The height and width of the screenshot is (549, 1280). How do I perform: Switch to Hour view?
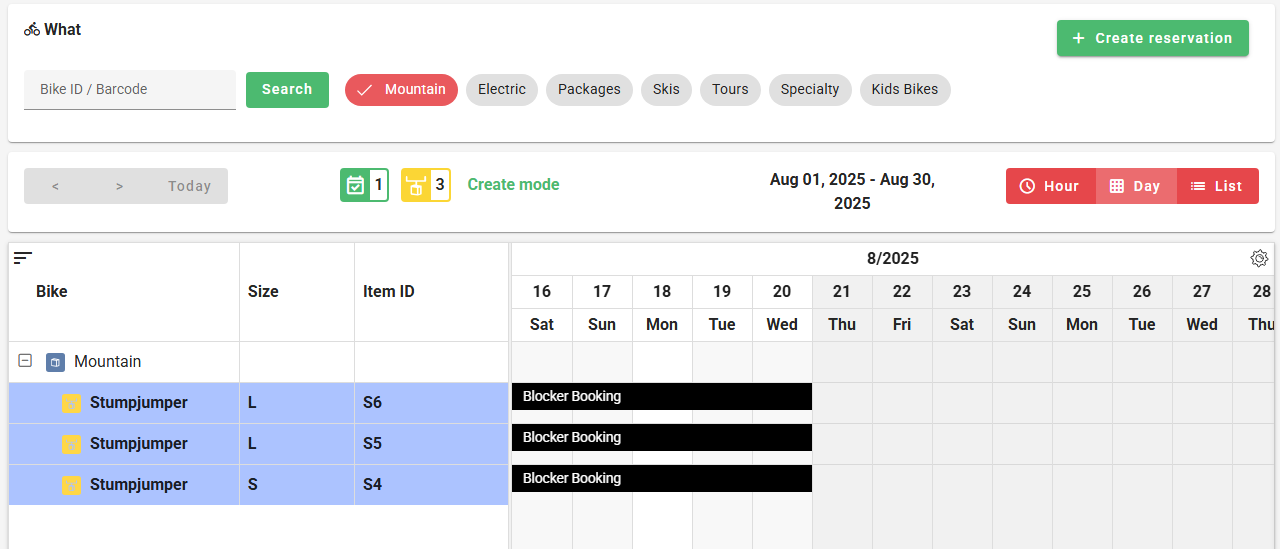[1050, 186]
